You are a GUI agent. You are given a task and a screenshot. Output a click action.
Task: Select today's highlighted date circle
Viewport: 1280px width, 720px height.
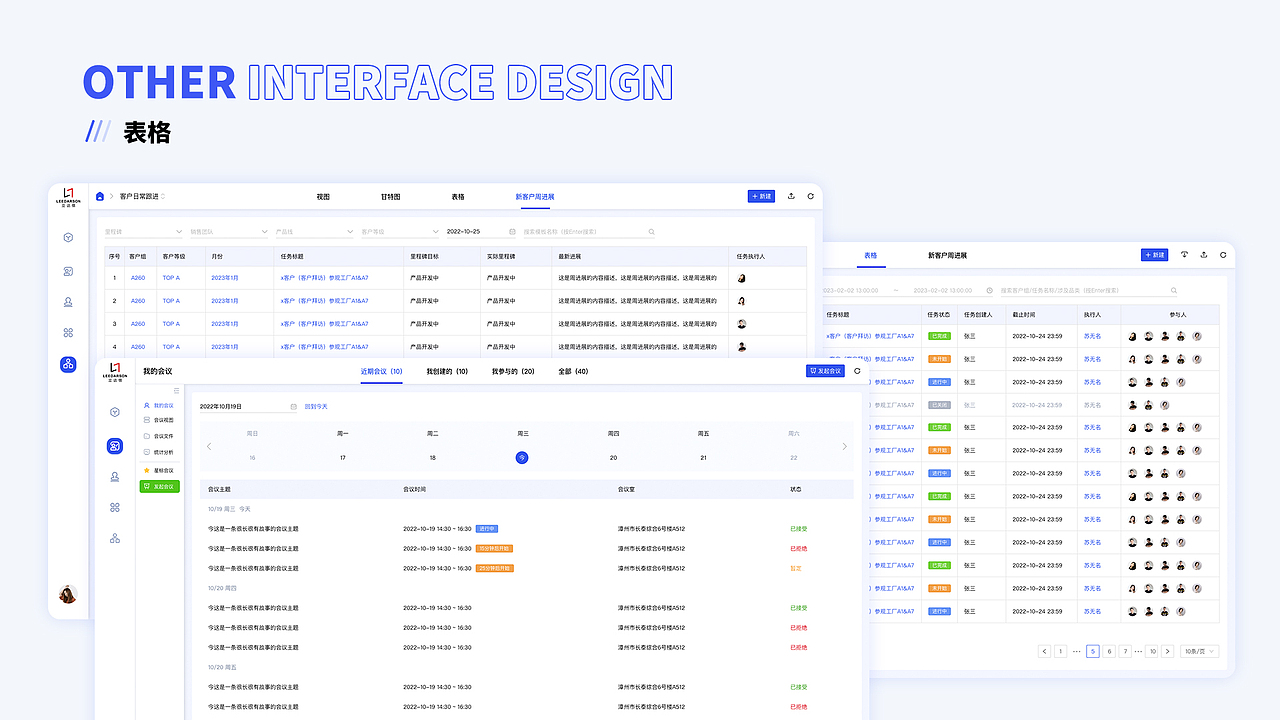[522, 457]
